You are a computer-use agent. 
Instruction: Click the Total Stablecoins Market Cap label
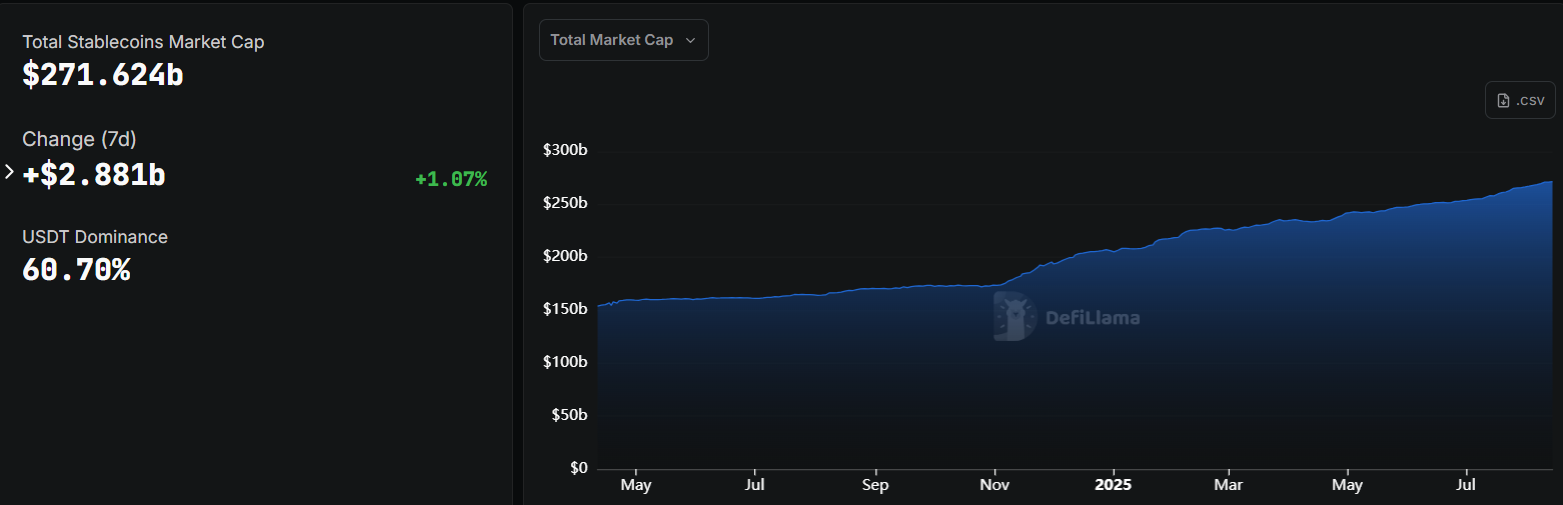click(x=143, y=42)
